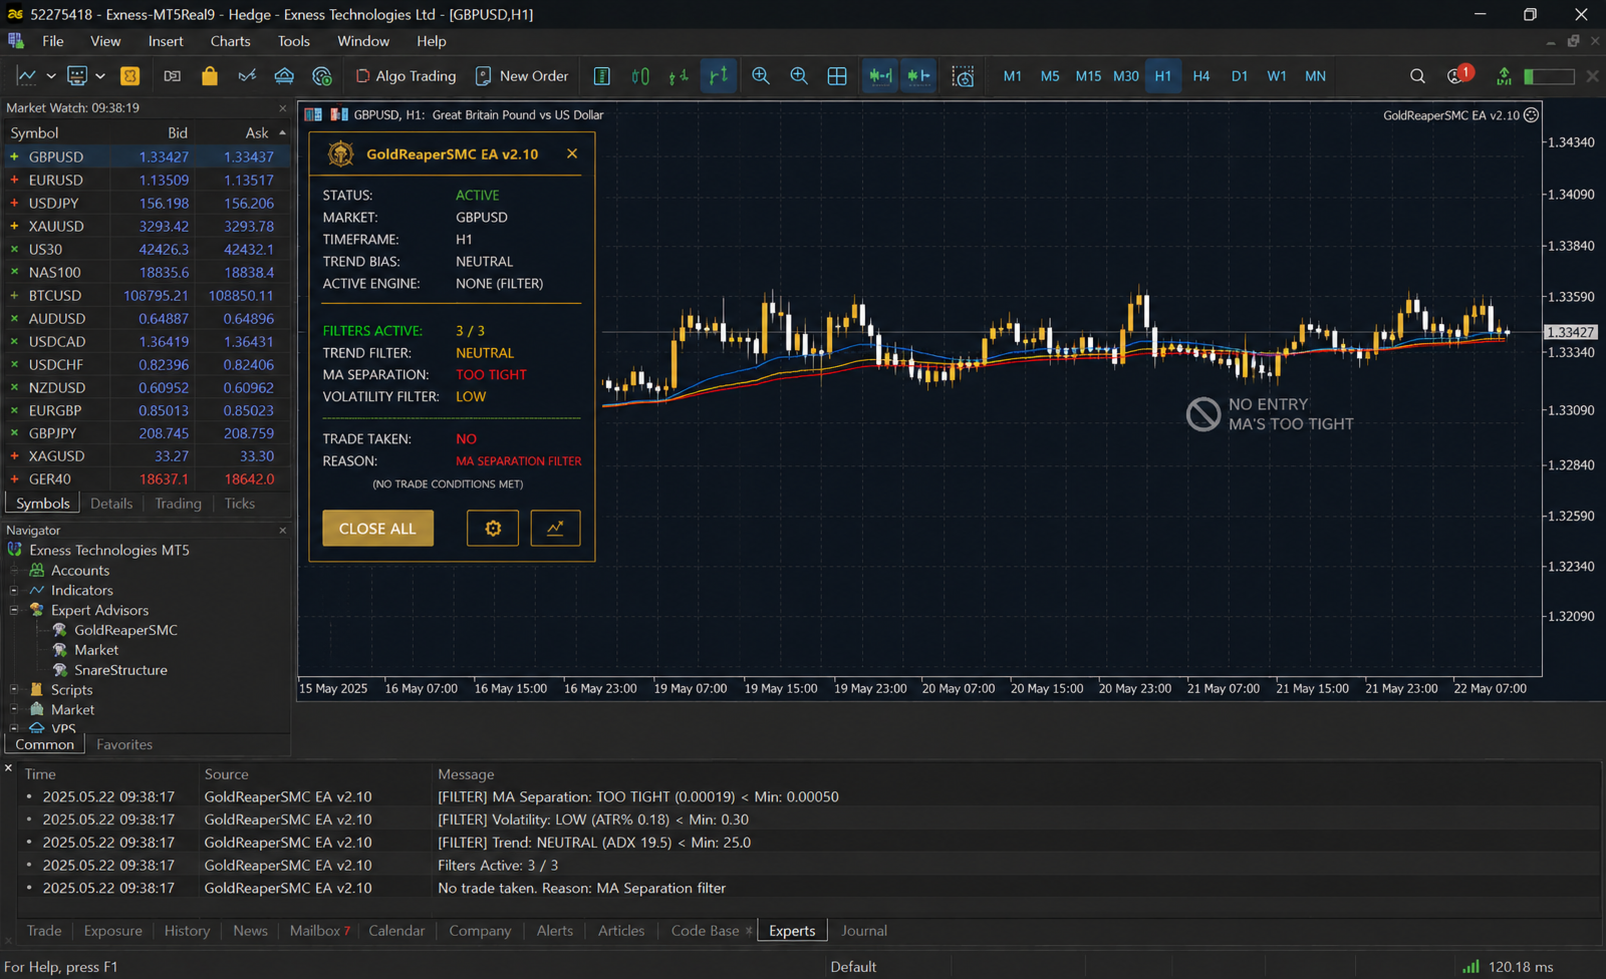Image resolution: width=1606 pixels, height=979 pixels.
Task: Switch chart to candlestick display
Action: 640,76
